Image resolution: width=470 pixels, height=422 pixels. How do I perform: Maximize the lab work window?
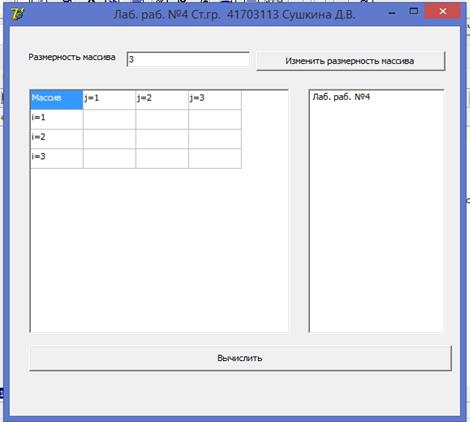point(413,12)
